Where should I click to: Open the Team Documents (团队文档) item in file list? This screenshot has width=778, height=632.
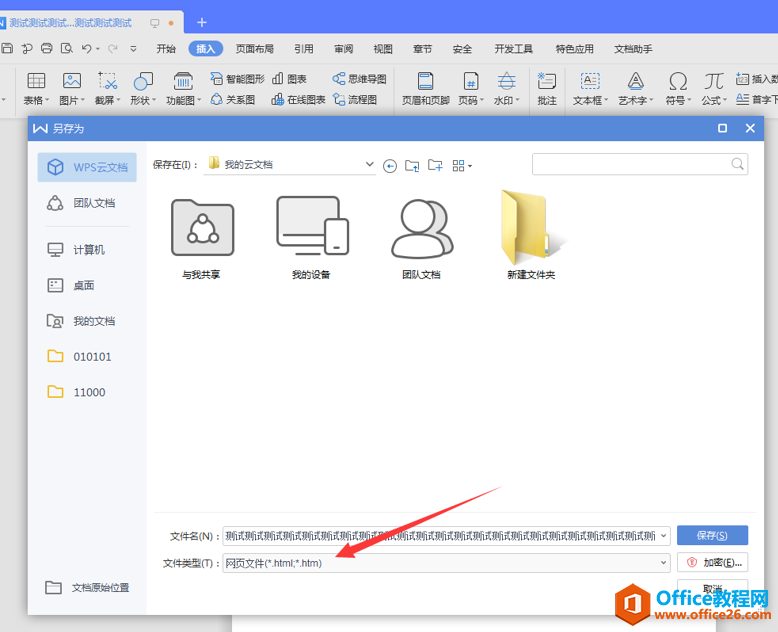point(422,239)
